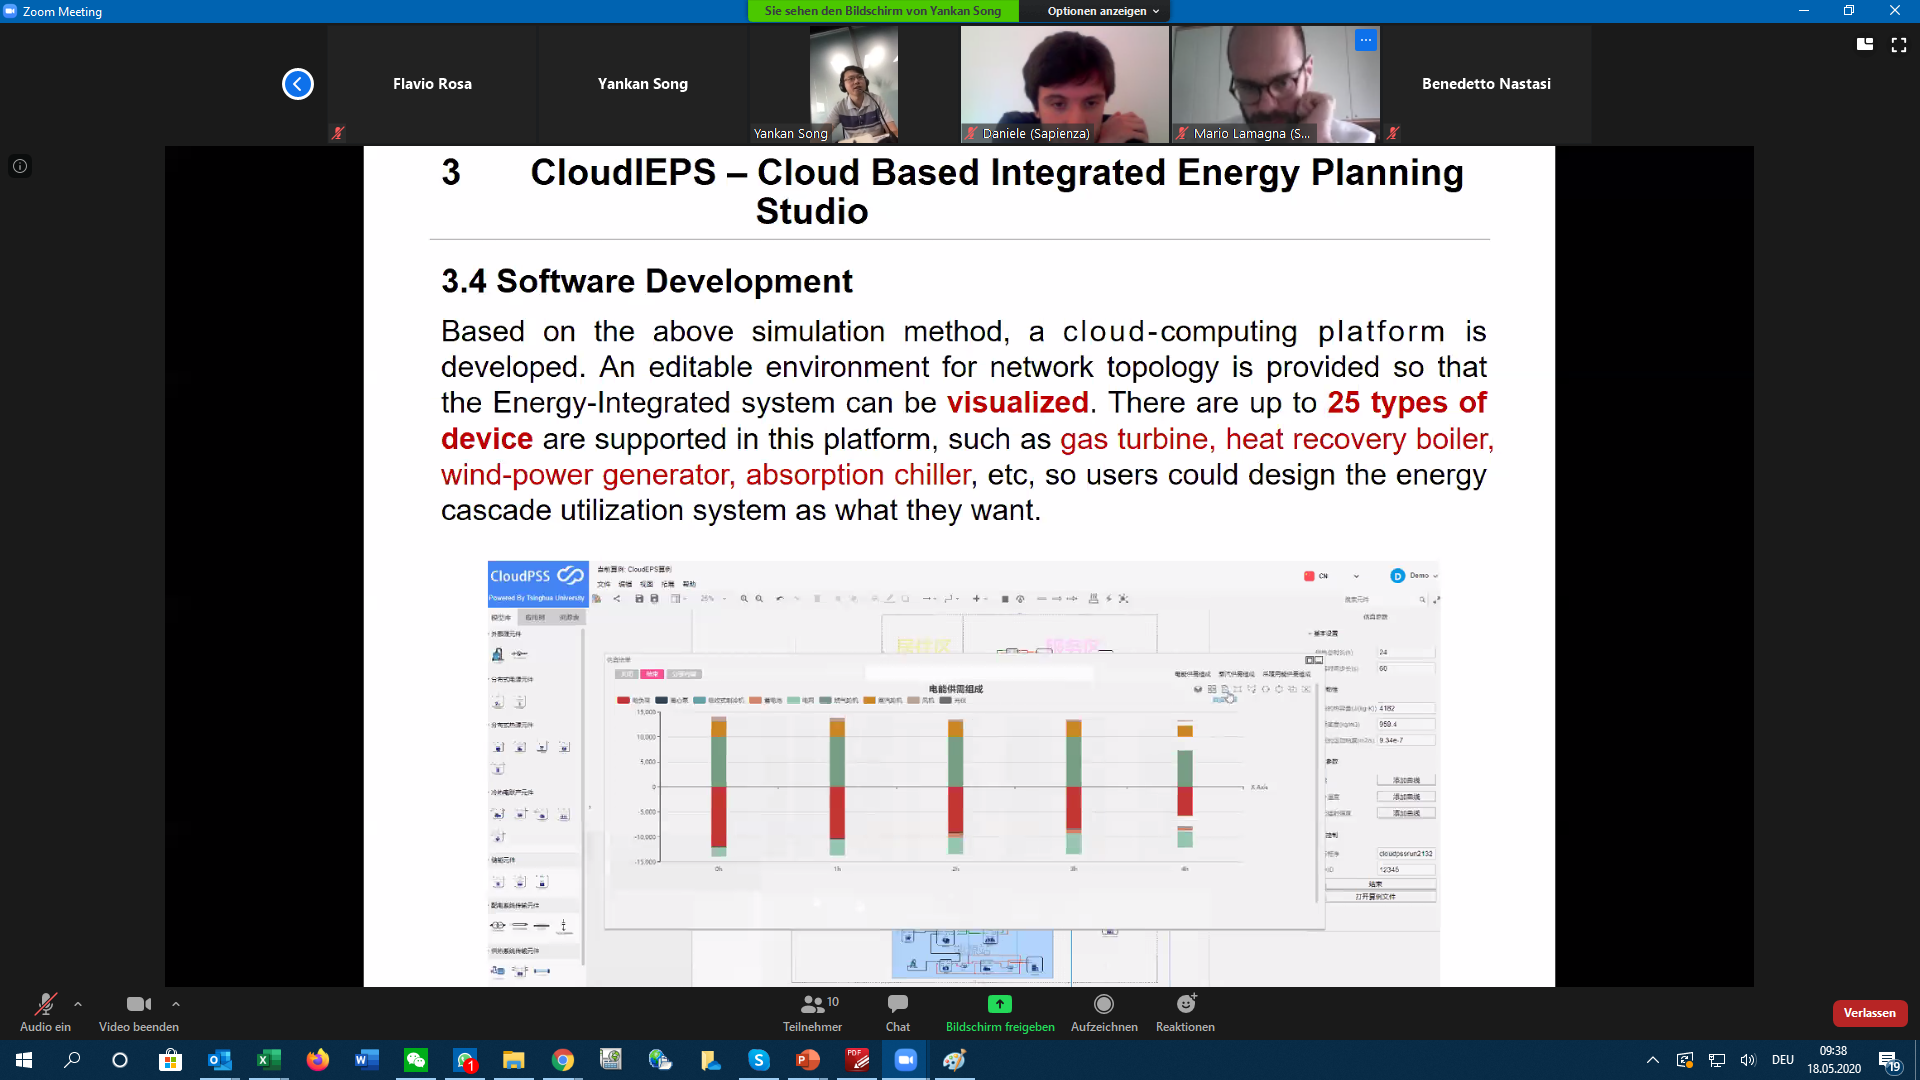Leave meeting via Verlassen button
Screen dimensions: 1920x1080
click(1869, 1013)
